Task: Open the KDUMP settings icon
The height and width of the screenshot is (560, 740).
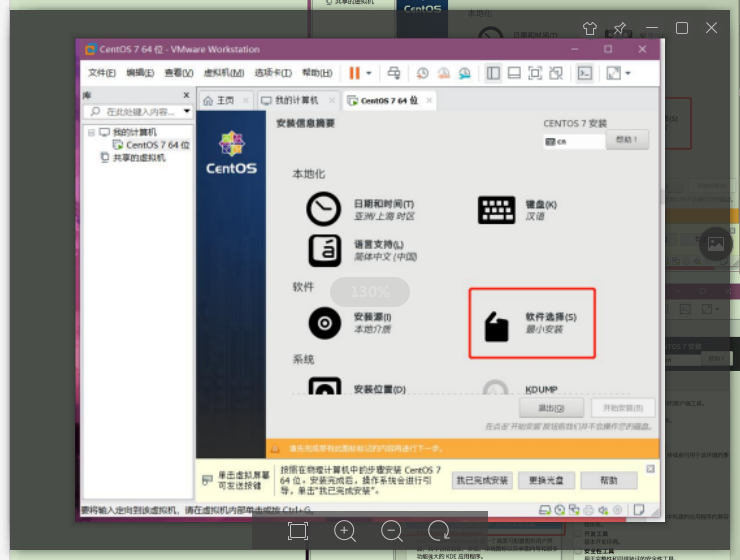Action: [496, 387]
